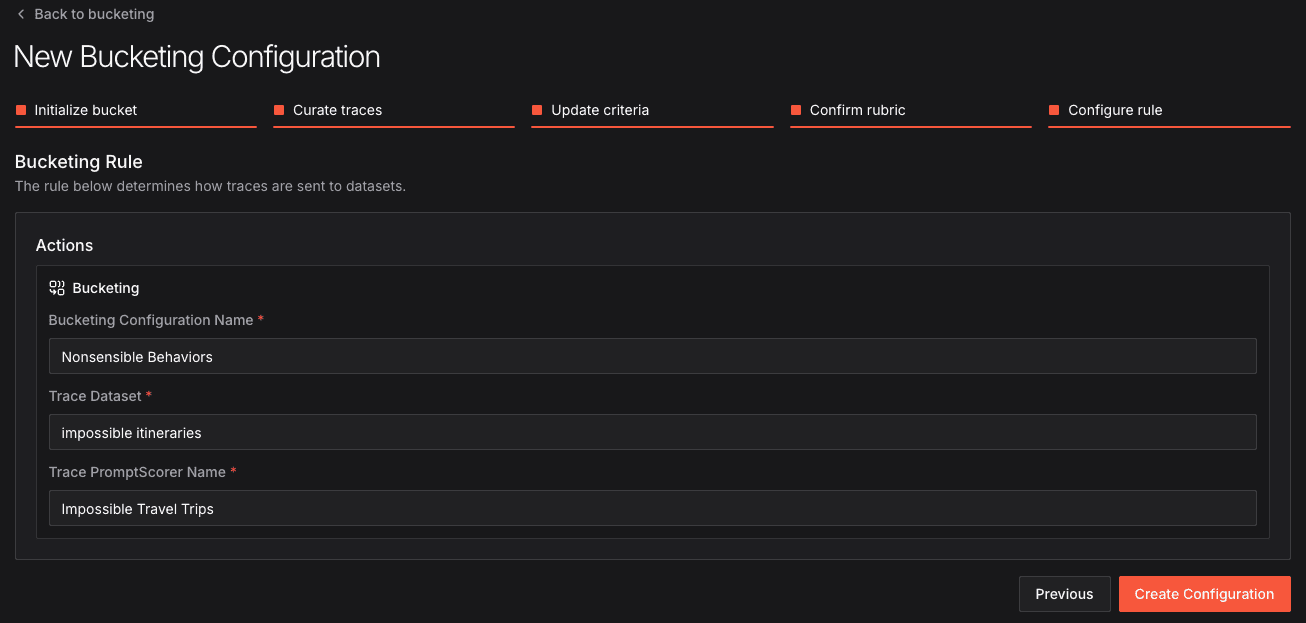Click the Bucketing Configuration Name field

pos(652,356)
